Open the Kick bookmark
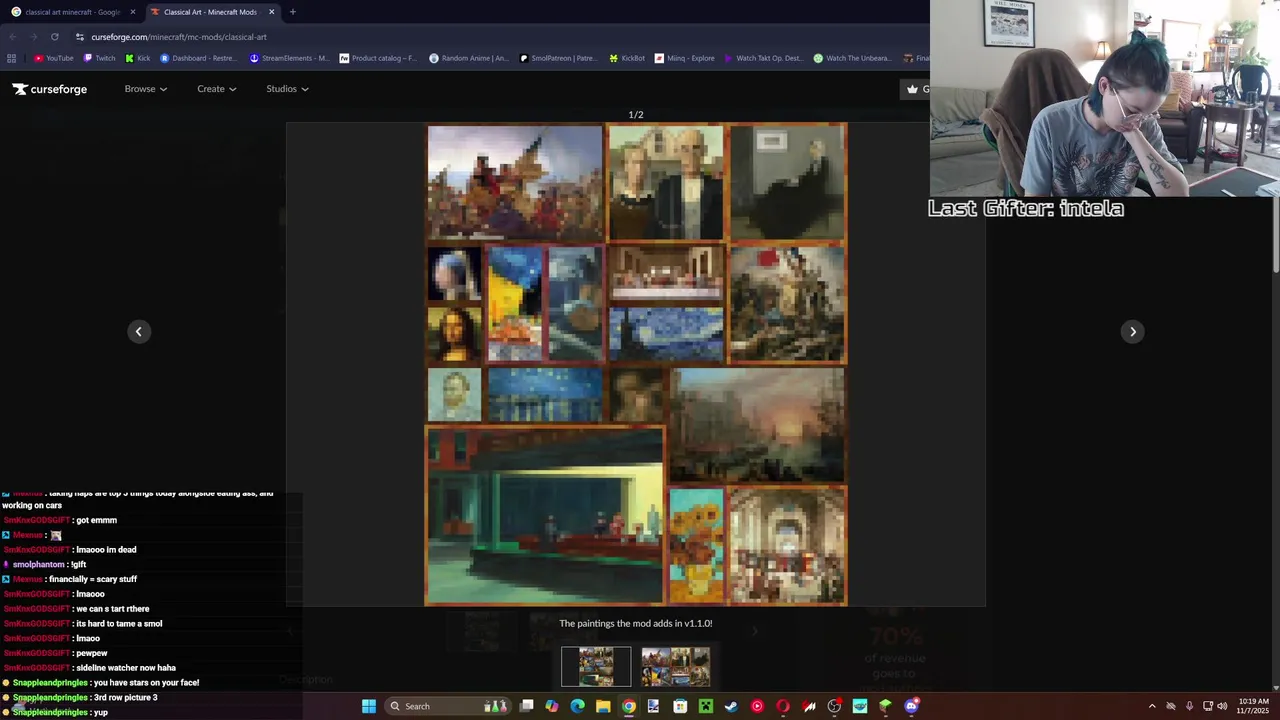1280x720 pixels. click(x=137, y=58)
